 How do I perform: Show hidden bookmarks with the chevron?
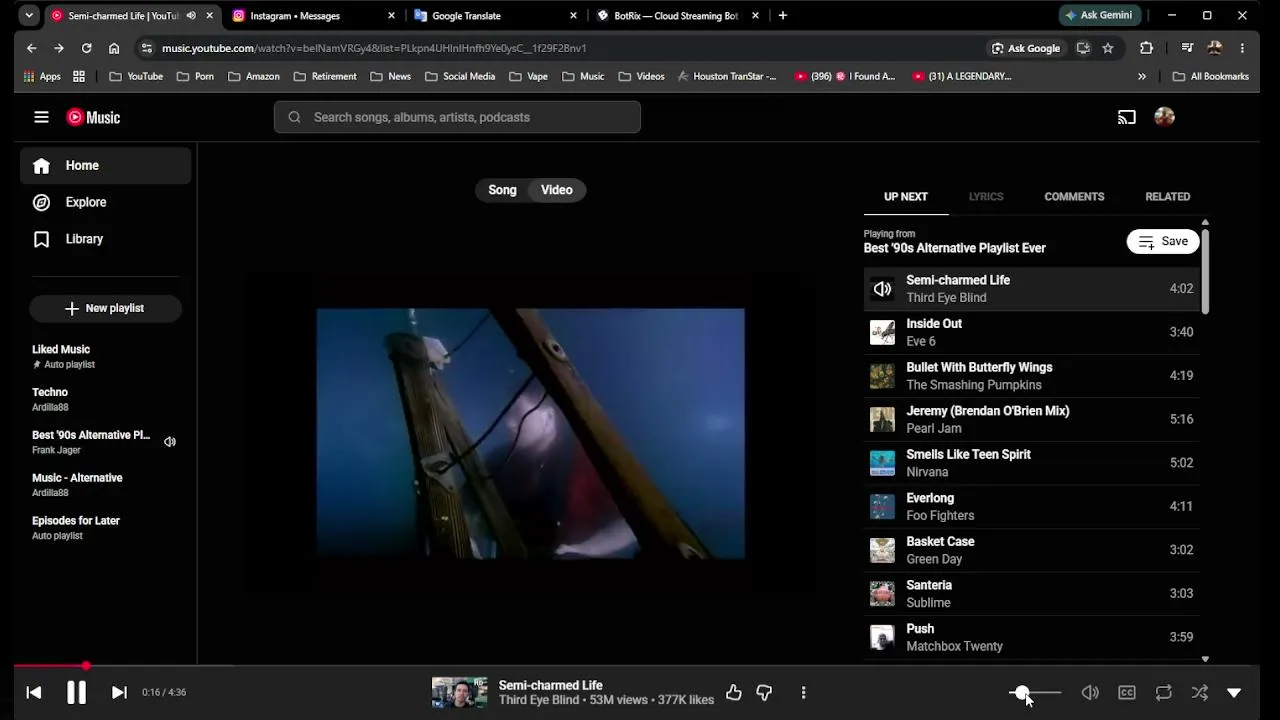(x=1142, y=76)
